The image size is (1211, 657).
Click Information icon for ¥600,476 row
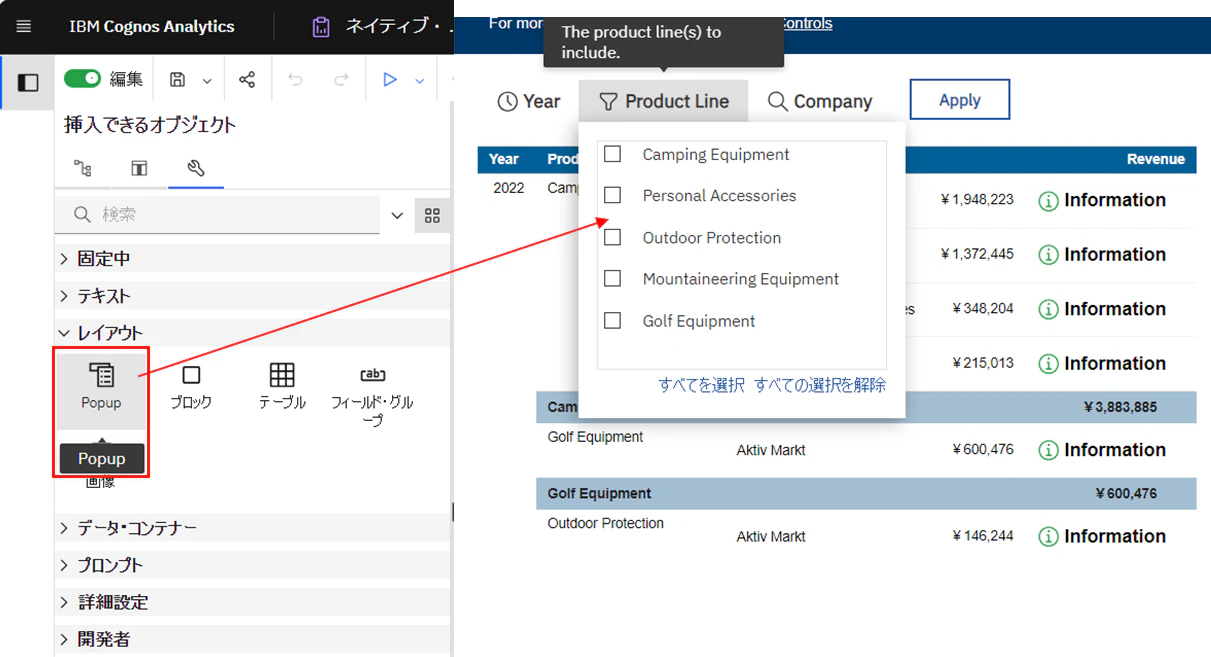(x=1048, y=451)
